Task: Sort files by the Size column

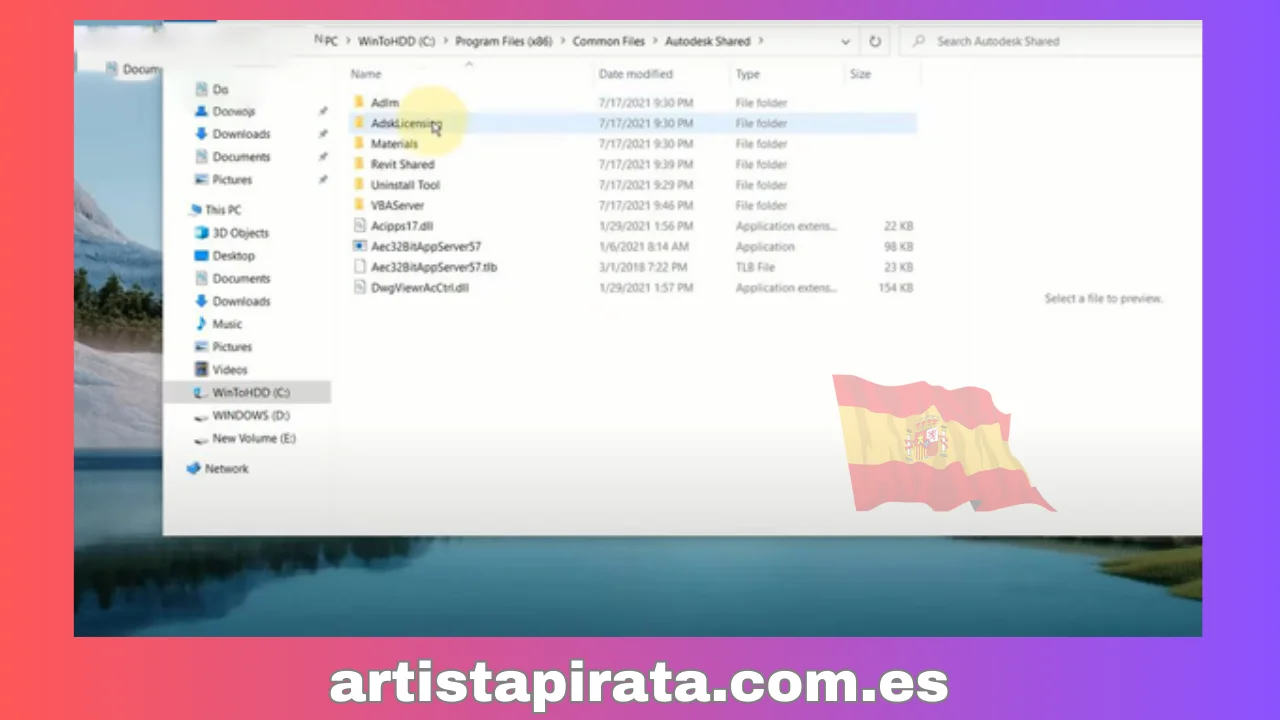Action: 860,74
